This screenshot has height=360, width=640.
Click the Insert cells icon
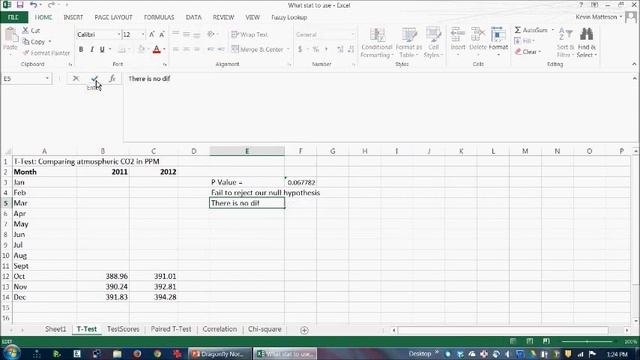tap(458, 34)
